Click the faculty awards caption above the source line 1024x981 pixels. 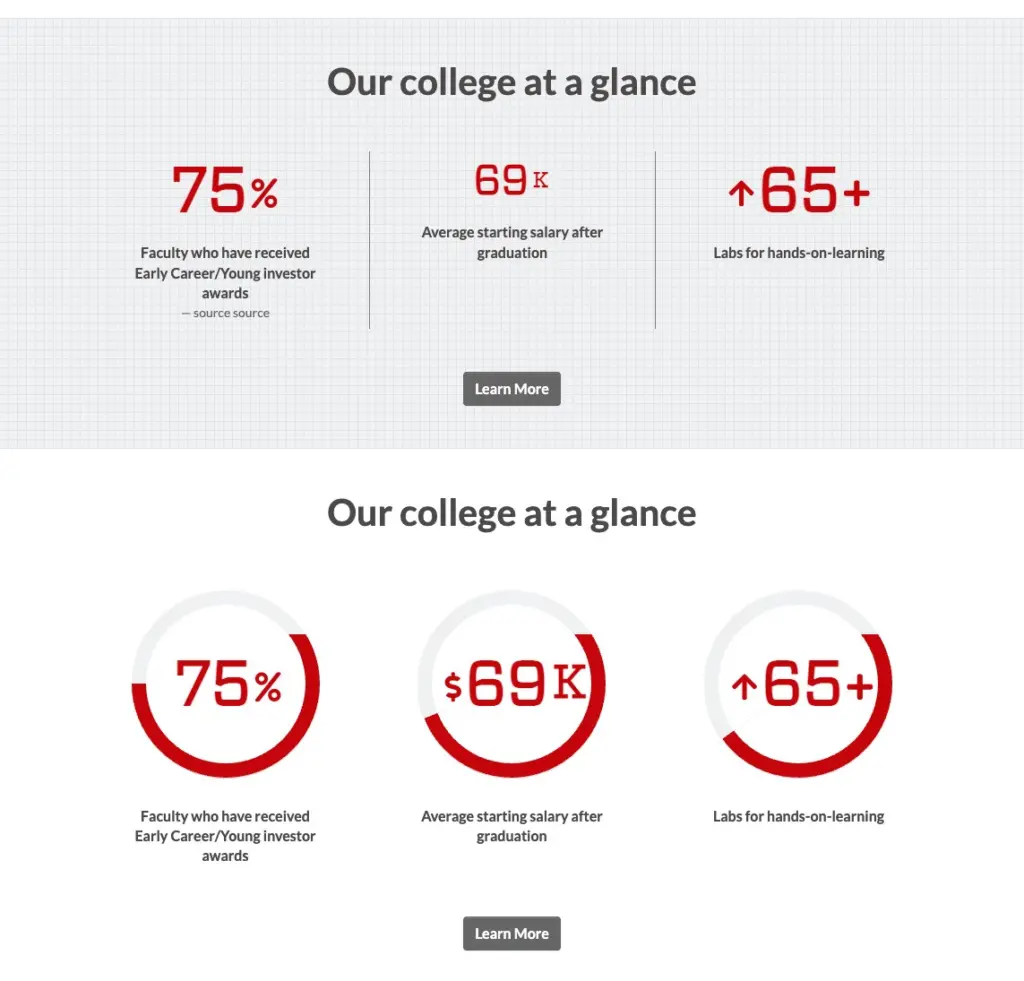tap(225, 273)
